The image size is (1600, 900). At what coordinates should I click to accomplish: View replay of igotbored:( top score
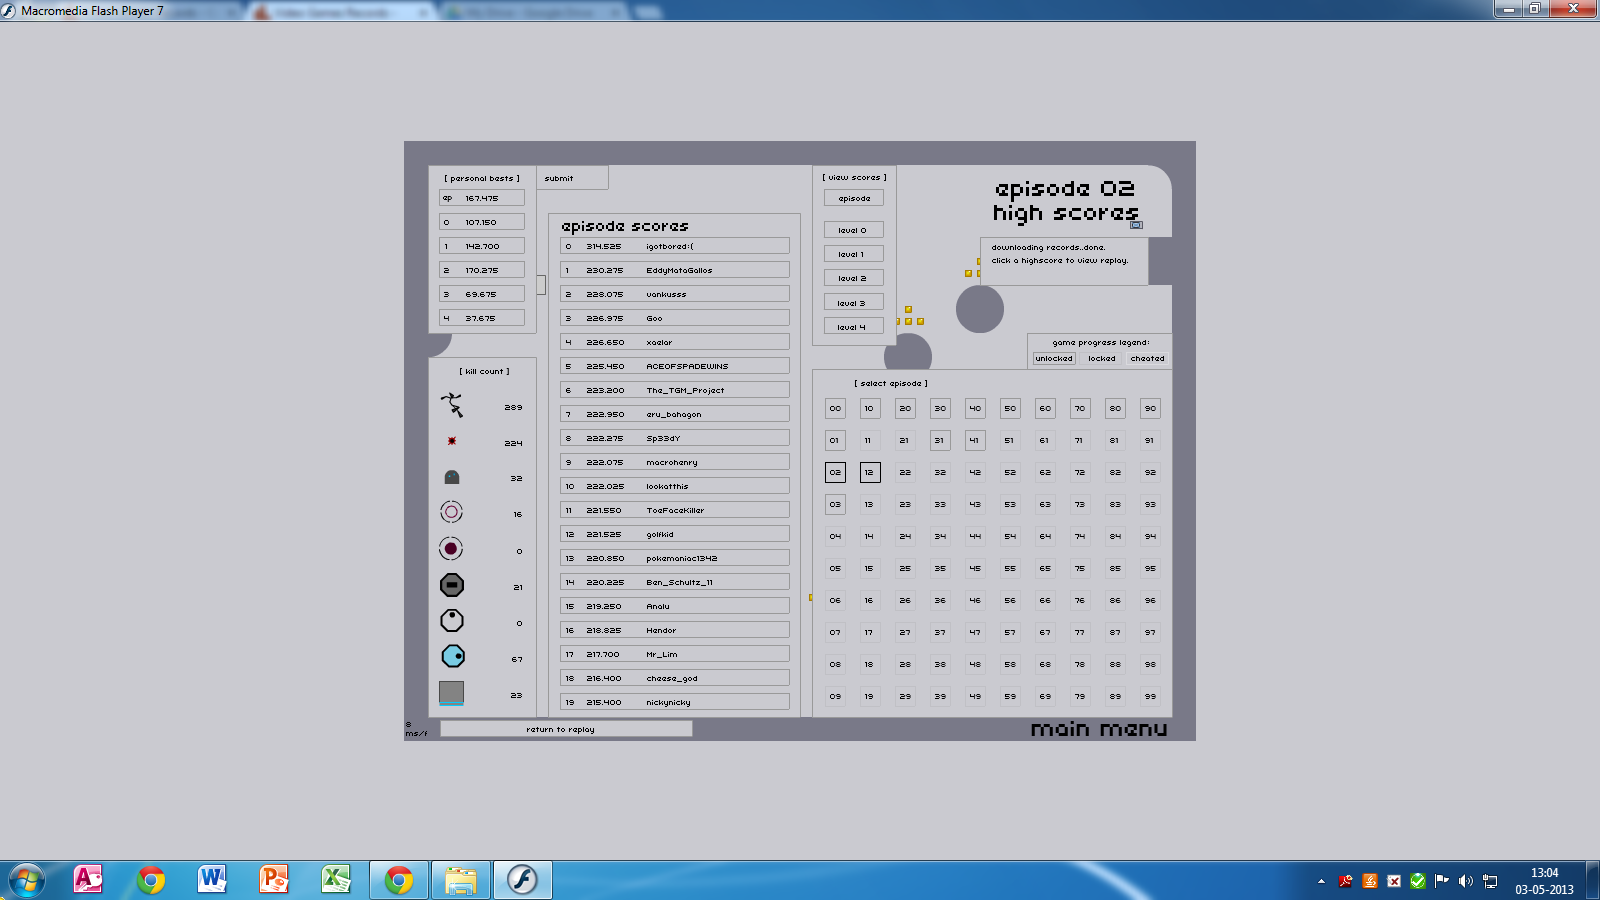675,246
